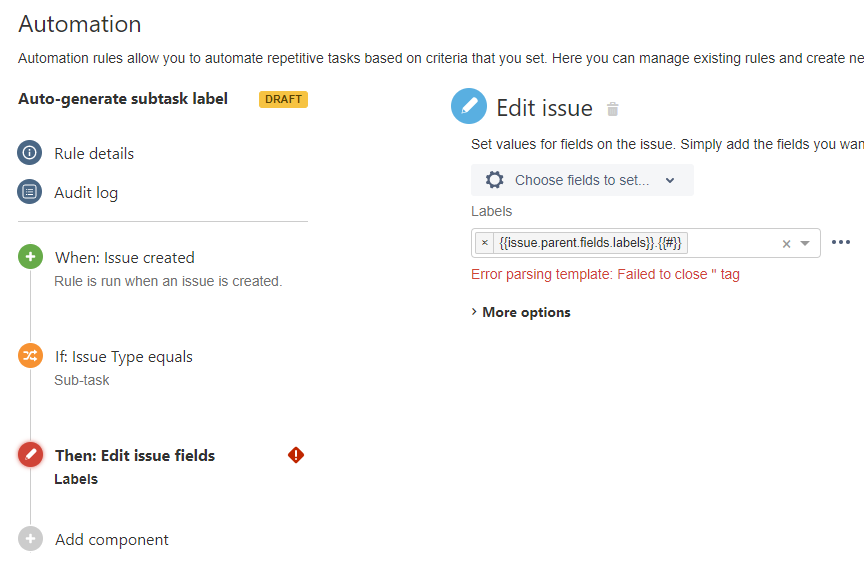Open Rule details info icon
The image size is (864, 566).
click(x=30, y=153)
